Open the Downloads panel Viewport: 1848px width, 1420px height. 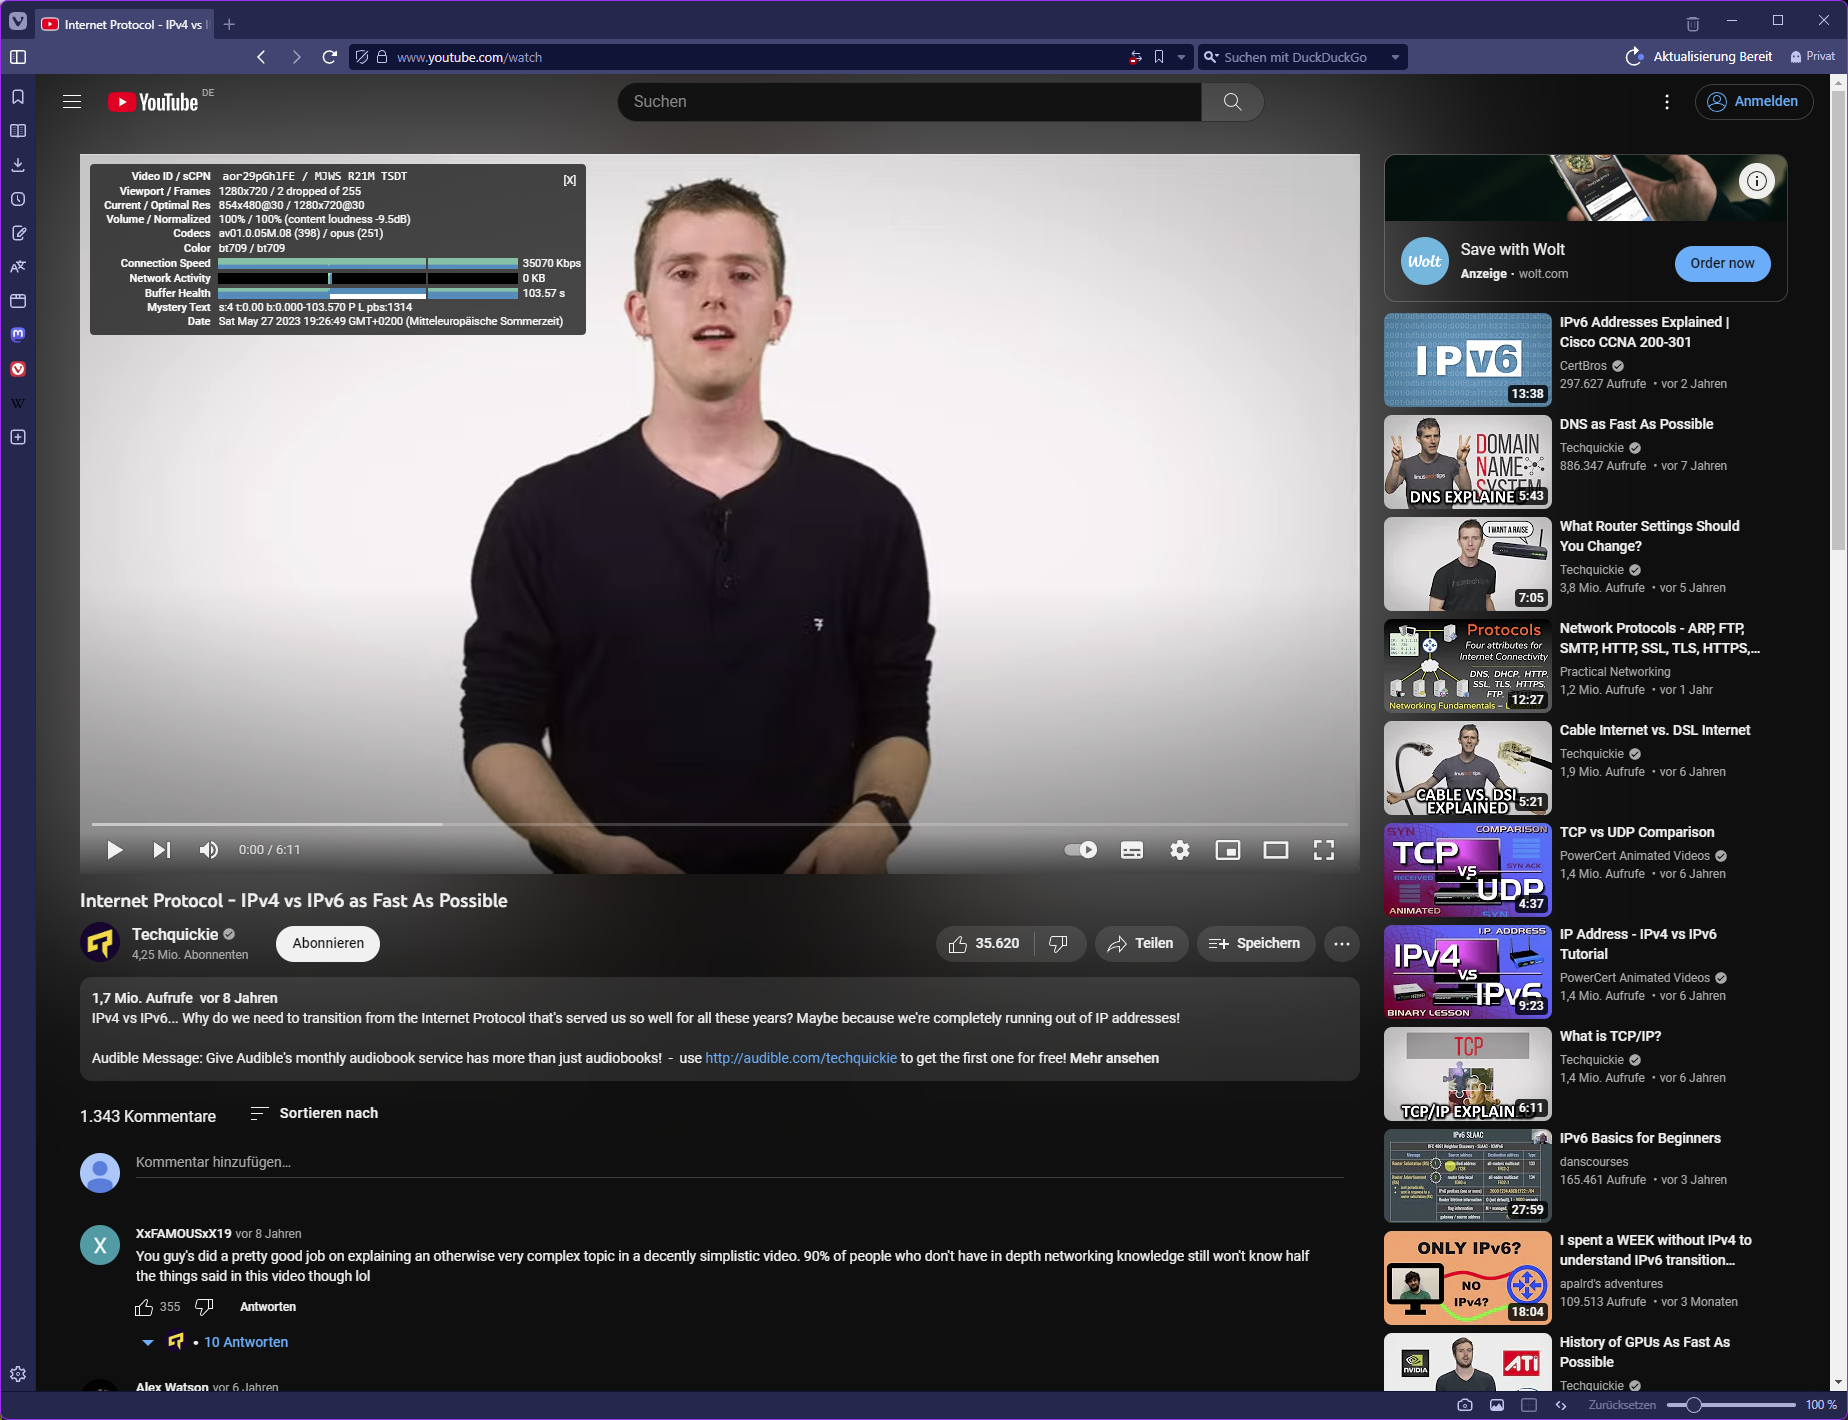tap(18, 165)
